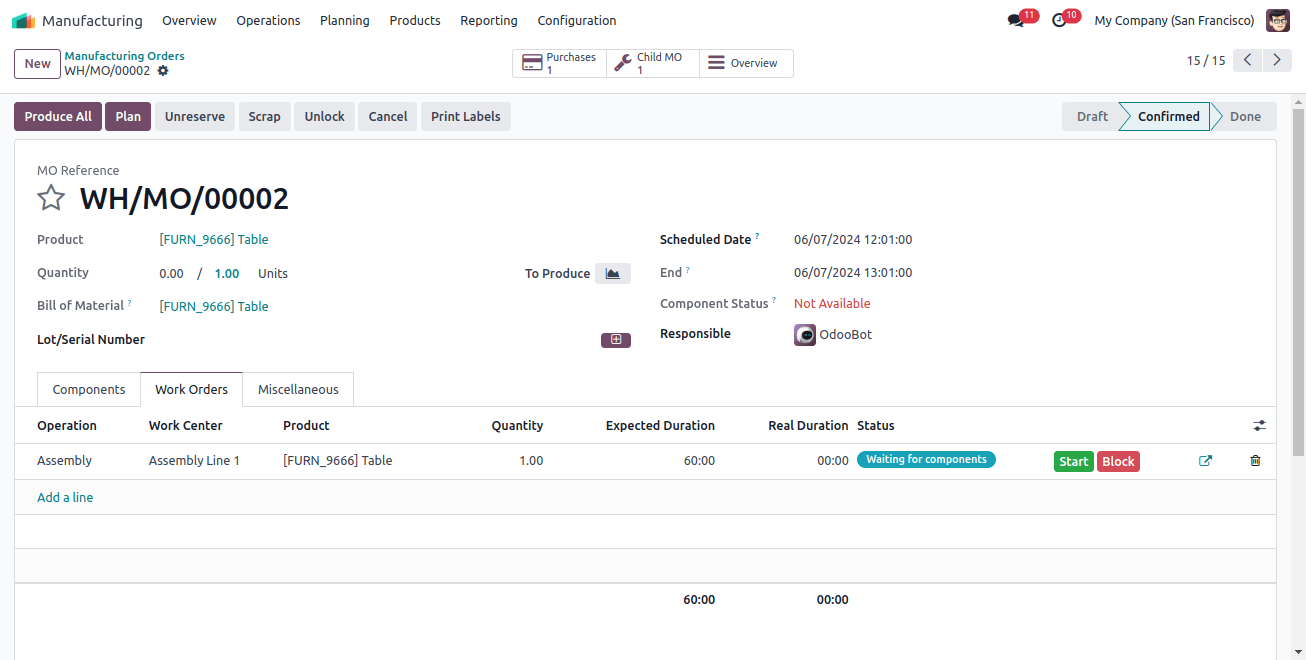Open the messages conversations icon
1306x660 pixels.
[1016, 20]
